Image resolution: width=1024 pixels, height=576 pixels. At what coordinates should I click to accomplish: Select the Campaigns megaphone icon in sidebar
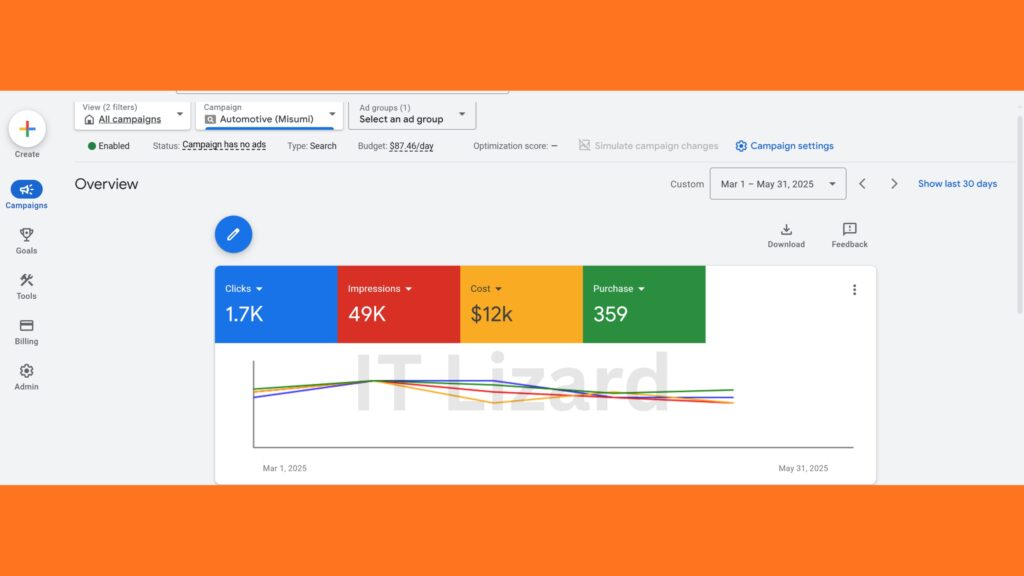click(x=26, y=190)
